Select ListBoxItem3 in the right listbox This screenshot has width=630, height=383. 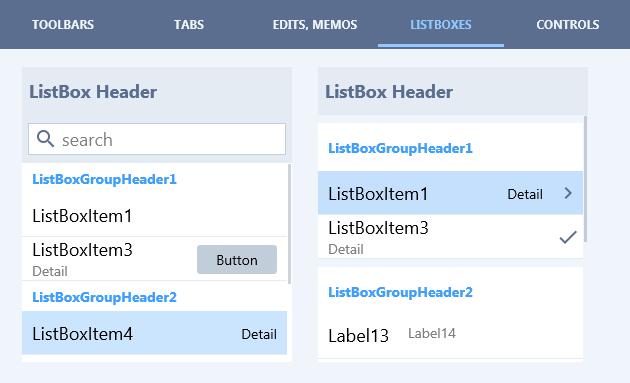click(450, 236)
